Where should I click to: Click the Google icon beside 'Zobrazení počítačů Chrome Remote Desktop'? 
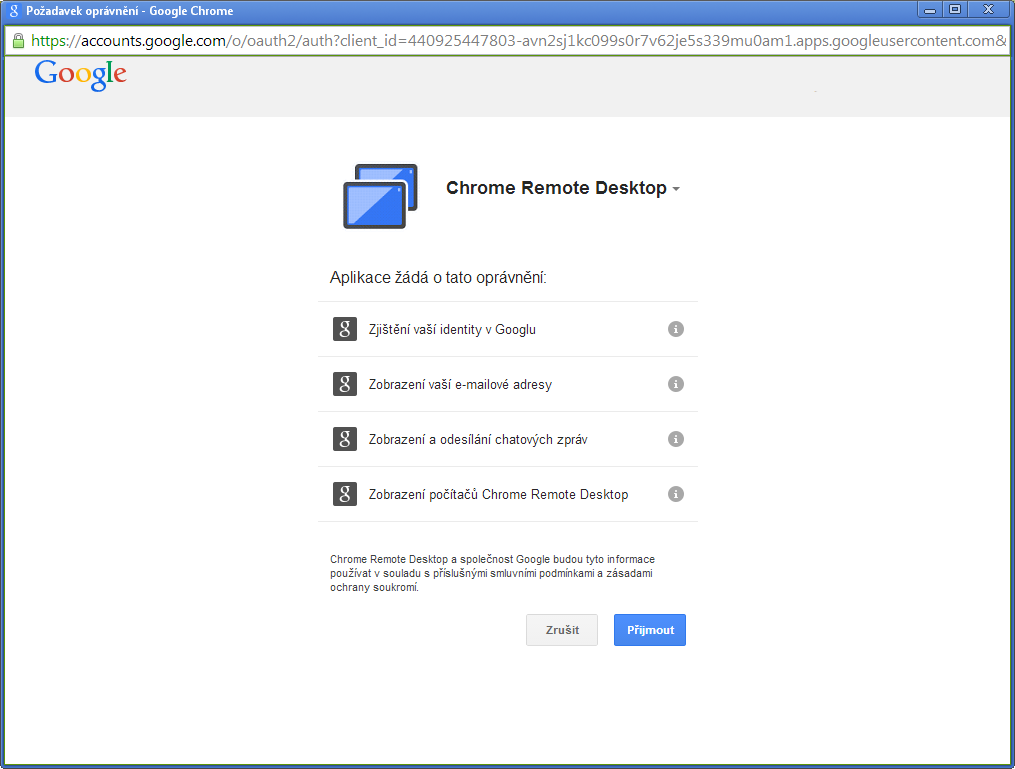pyautogui.click(x=345, y=494)
